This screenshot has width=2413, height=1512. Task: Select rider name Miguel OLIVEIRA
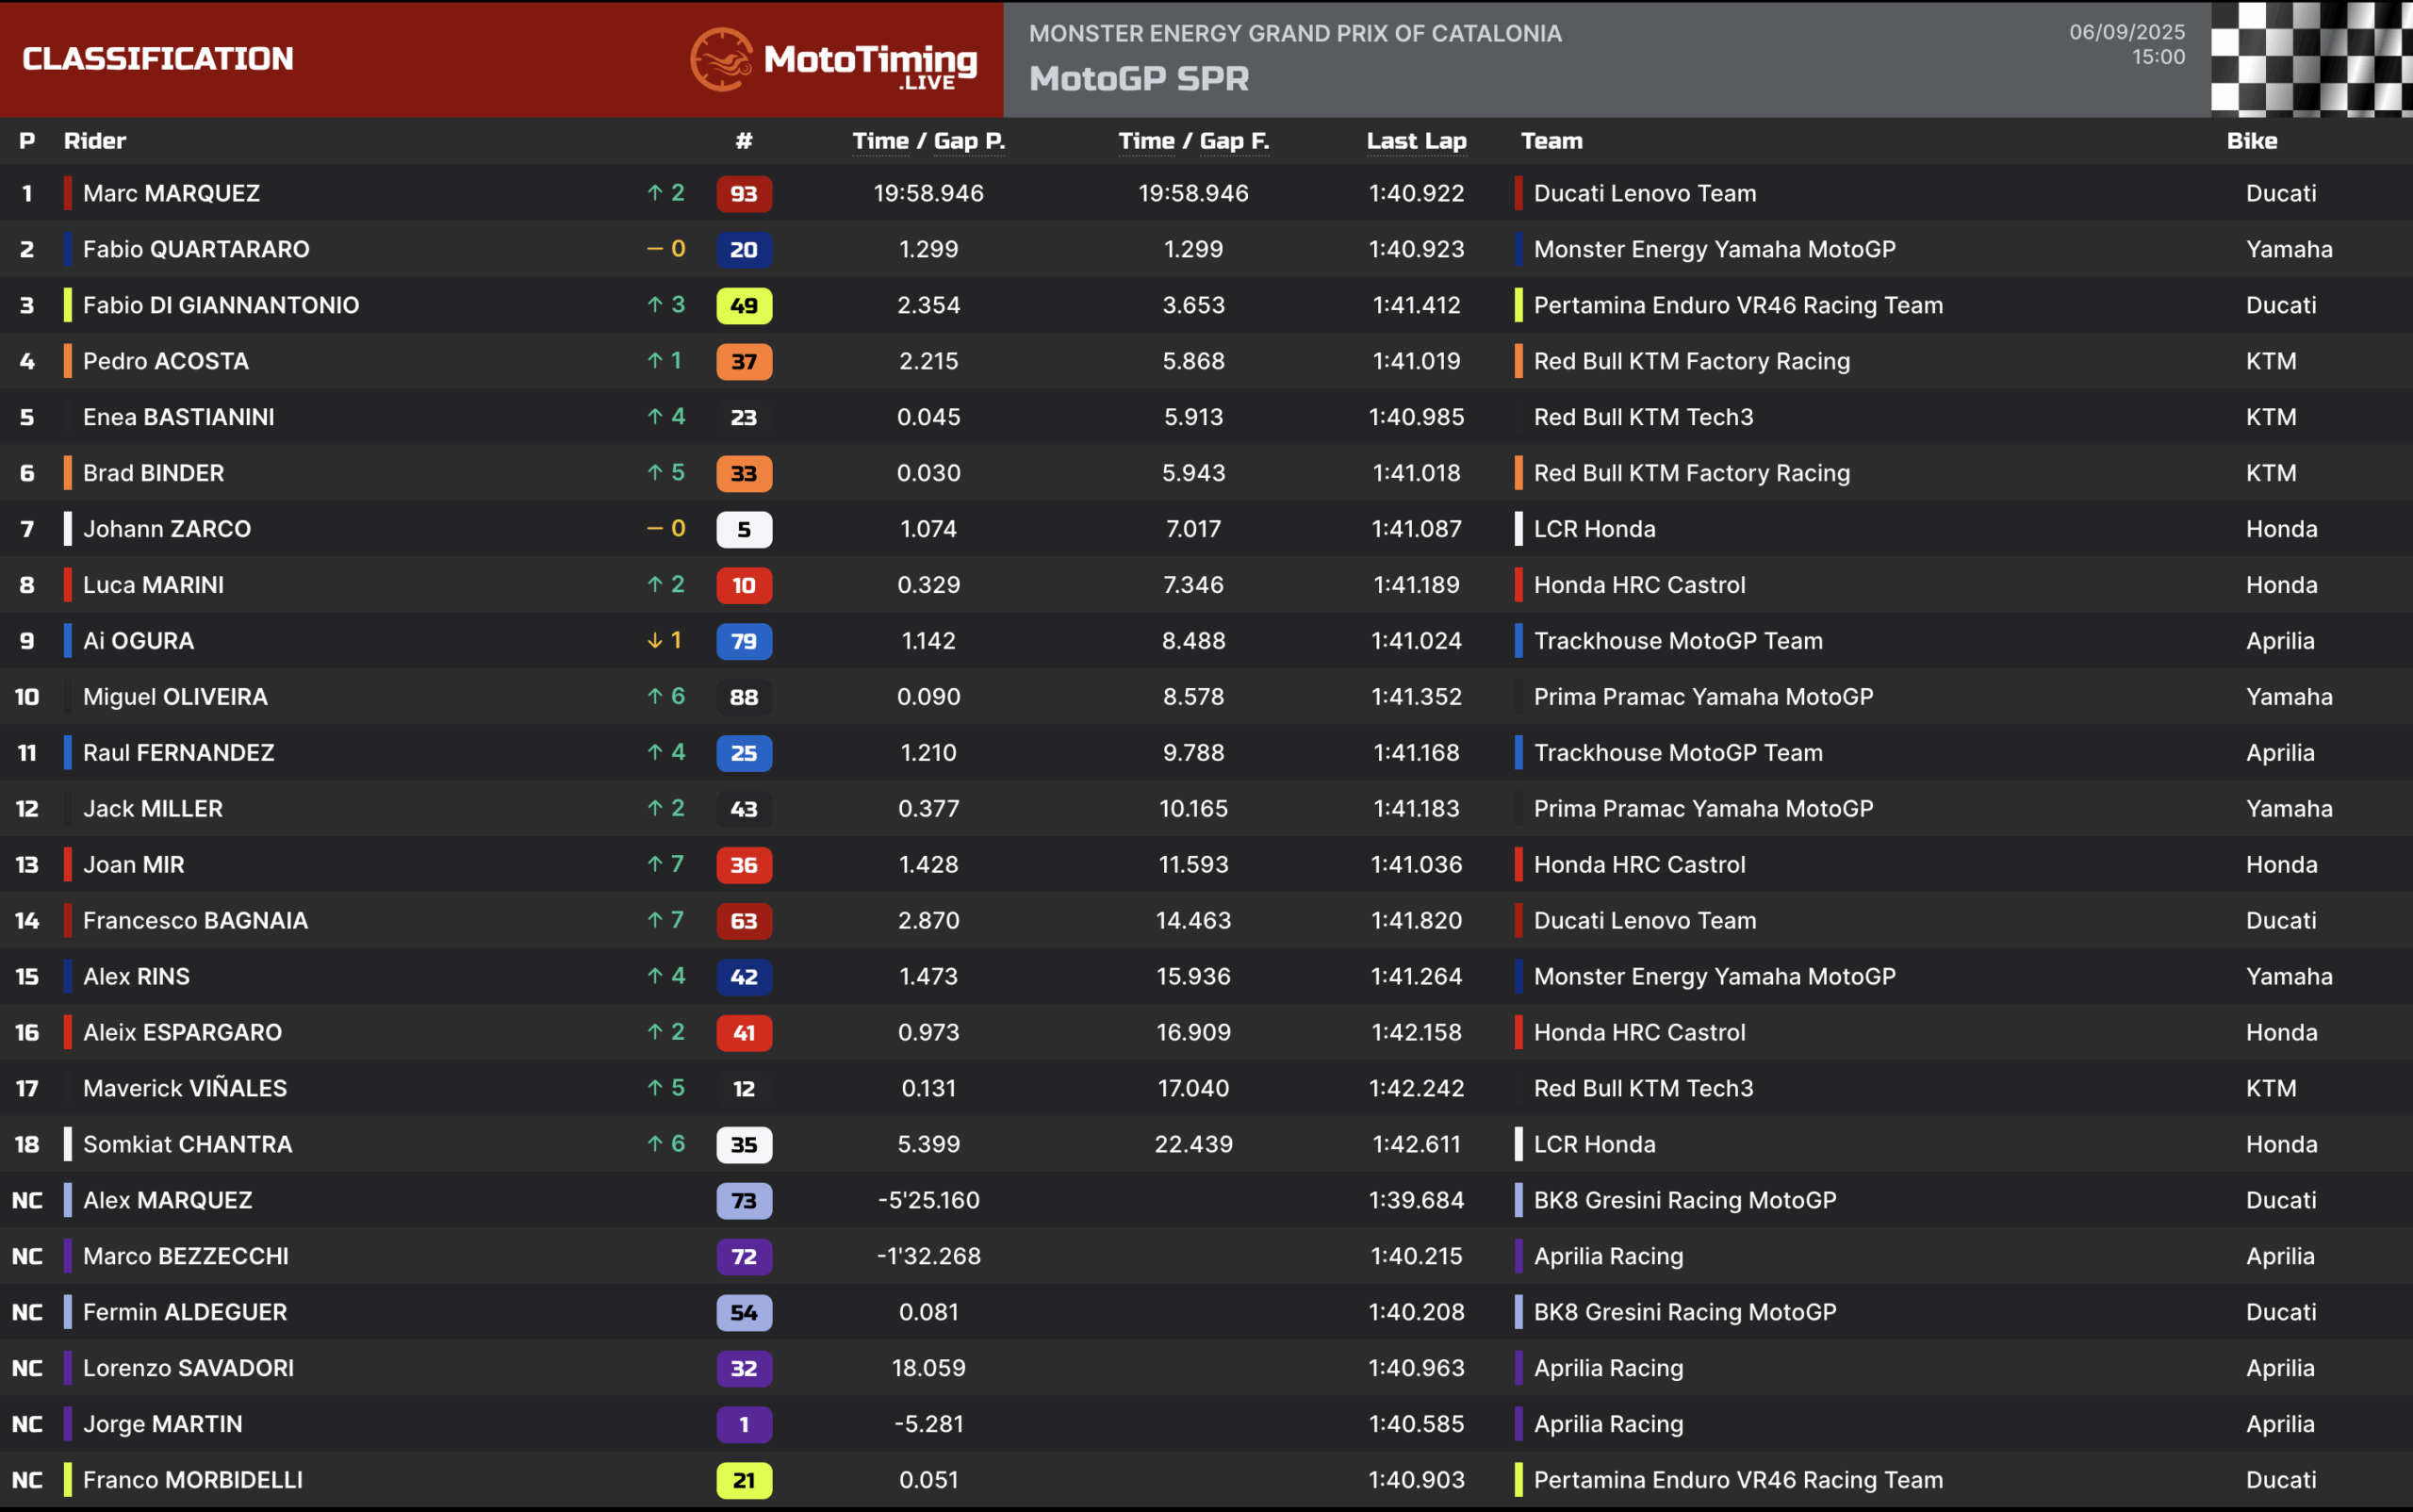point(175,697)
